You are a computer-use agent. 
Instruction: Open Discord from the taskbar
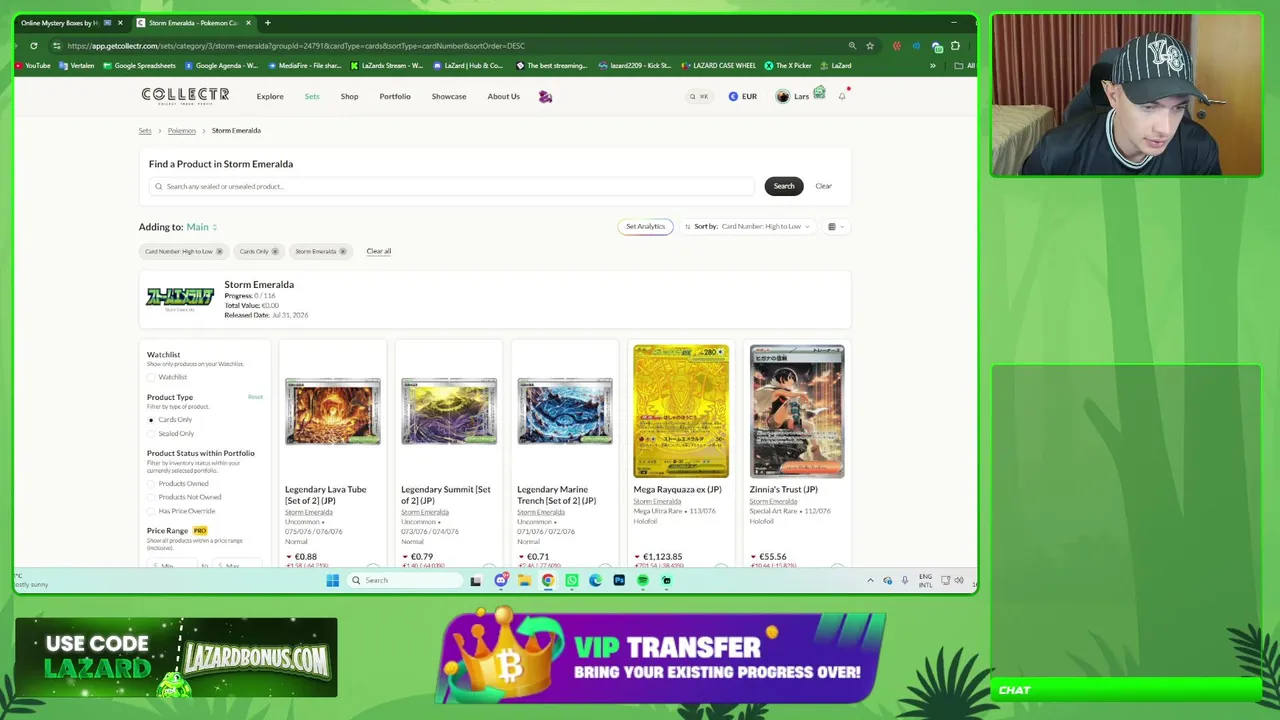click(500, 580)
